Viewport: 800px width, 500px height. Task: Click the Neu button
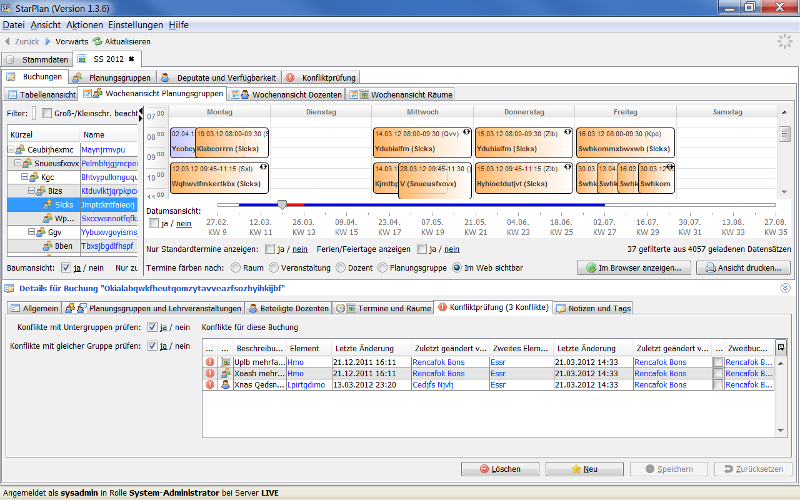584,469
